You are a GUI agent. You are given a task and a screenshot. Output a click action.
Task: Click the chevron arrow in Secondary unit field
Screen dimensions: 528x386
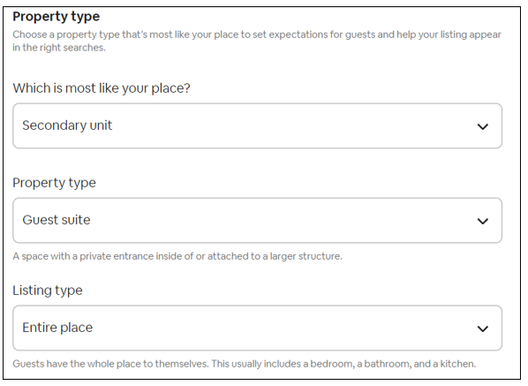pyautogui.click(x=483, y=127)
